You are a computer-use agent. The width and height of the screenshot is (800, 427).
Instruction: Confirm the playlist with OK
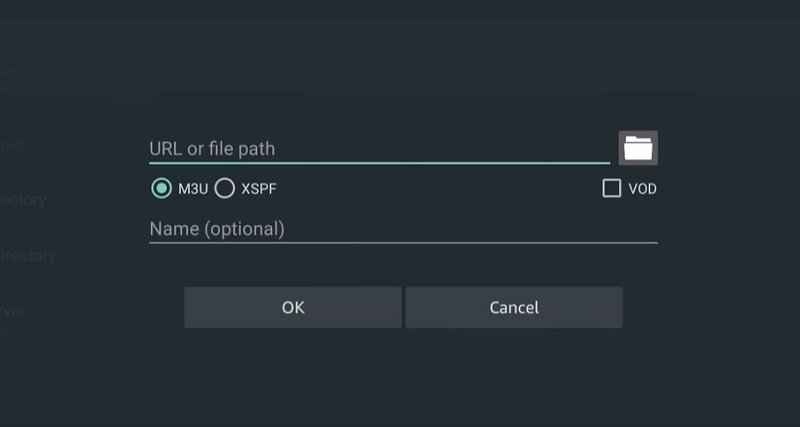[x=293, y=307]
